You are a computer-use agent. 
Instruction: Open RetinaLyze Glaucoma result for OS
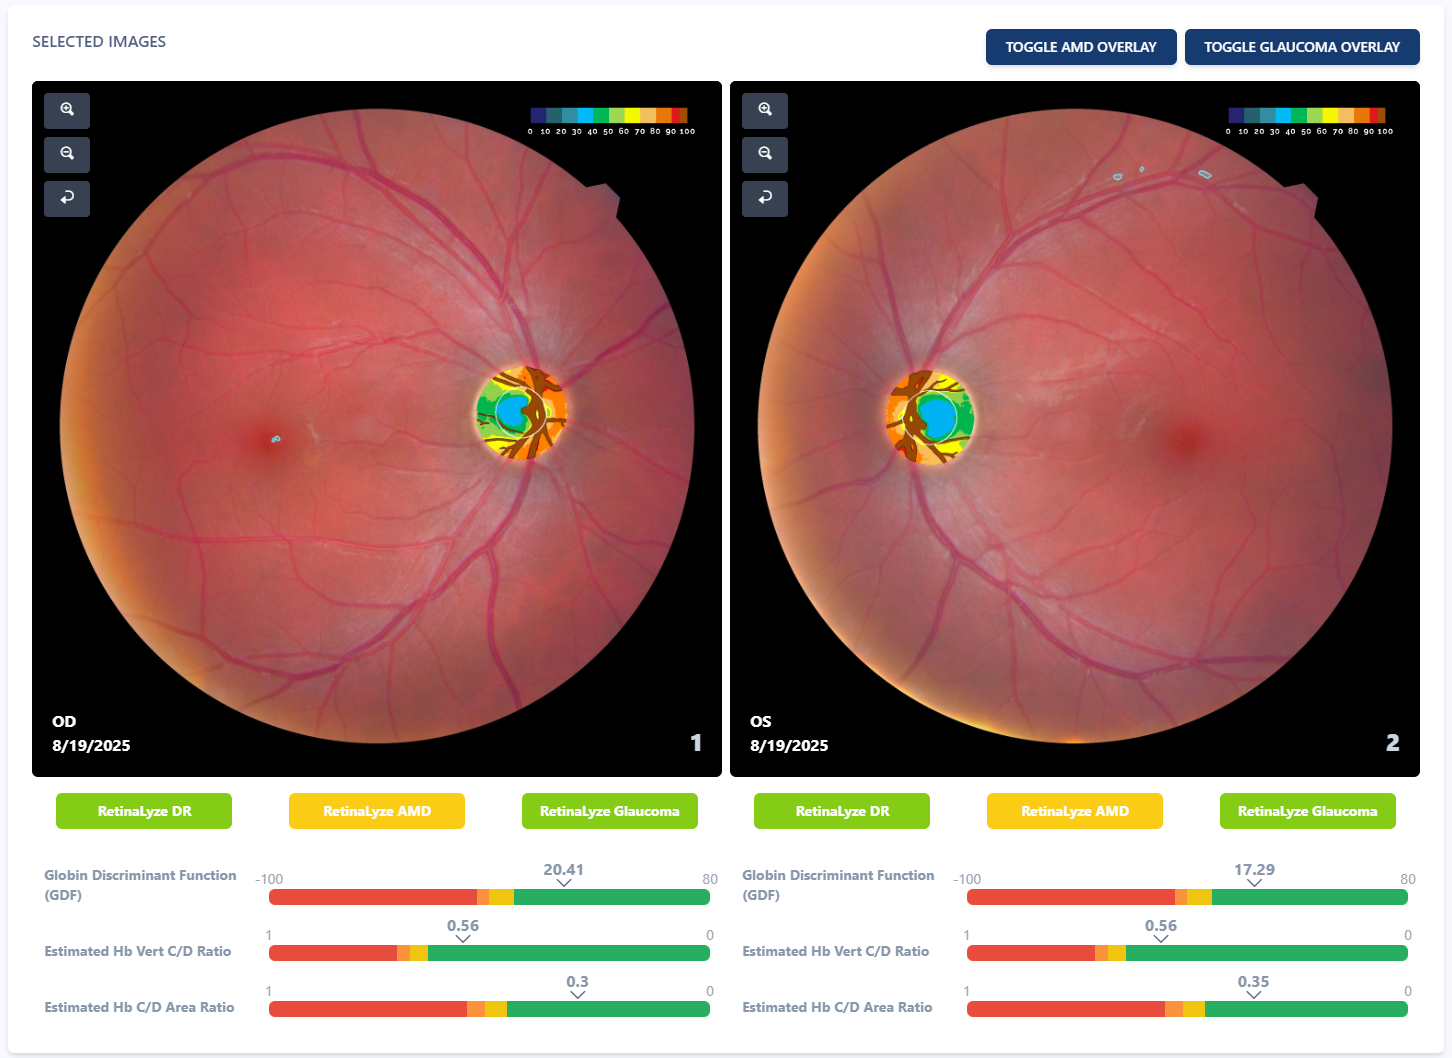[x=1307, y=811]
